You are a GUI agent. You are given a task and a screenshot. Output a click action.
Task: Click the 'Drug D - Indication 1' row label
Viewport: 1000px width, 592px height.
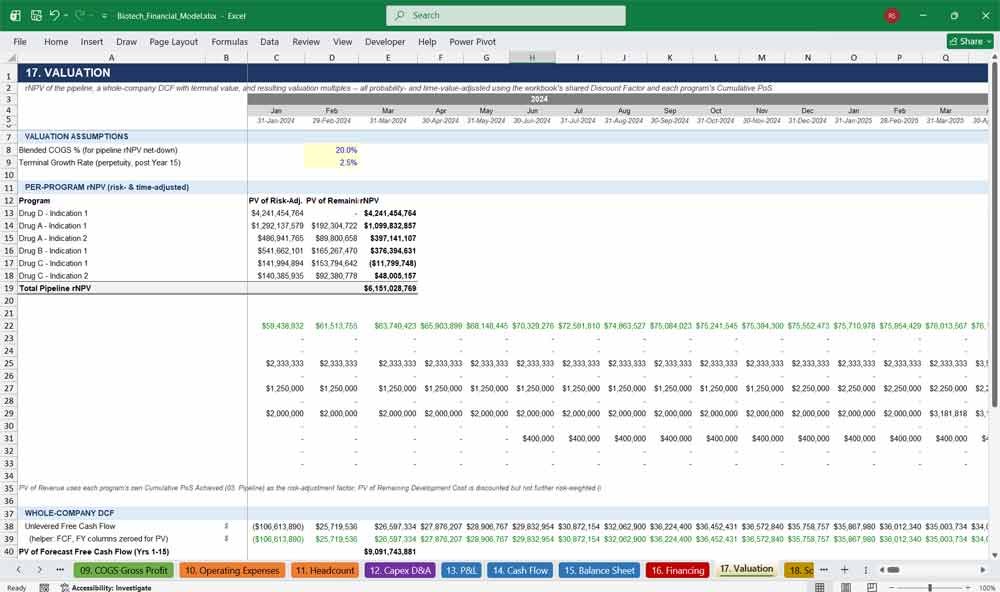coord(54,213)
